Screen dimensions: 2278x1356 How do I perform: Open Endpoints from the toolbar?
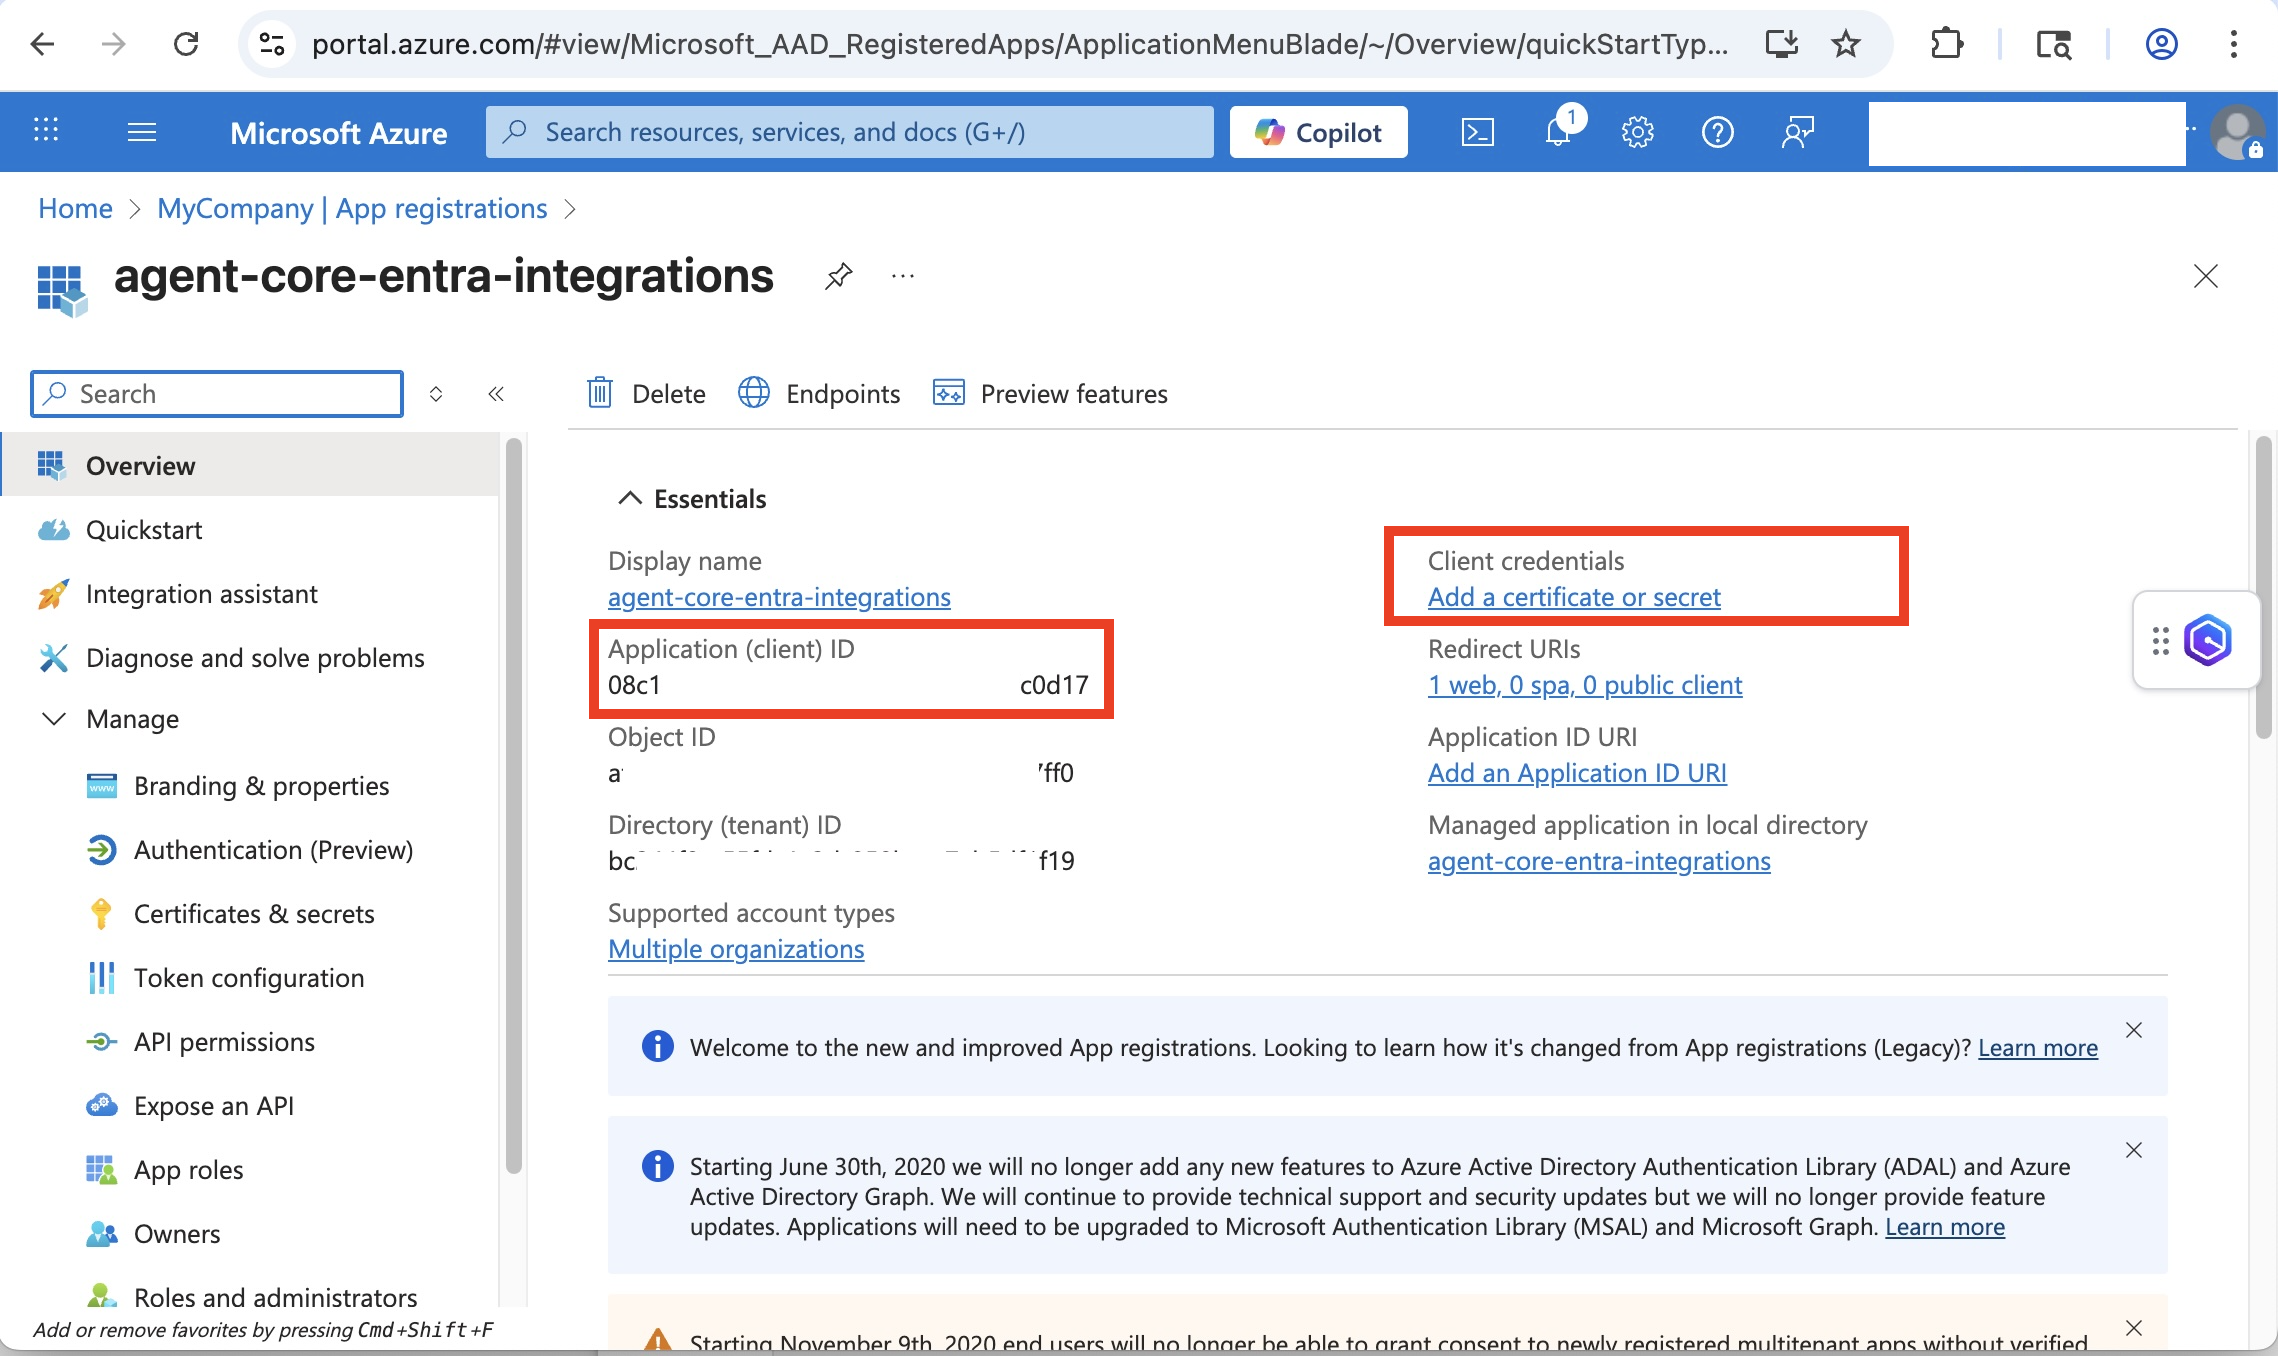coord(819,394)
